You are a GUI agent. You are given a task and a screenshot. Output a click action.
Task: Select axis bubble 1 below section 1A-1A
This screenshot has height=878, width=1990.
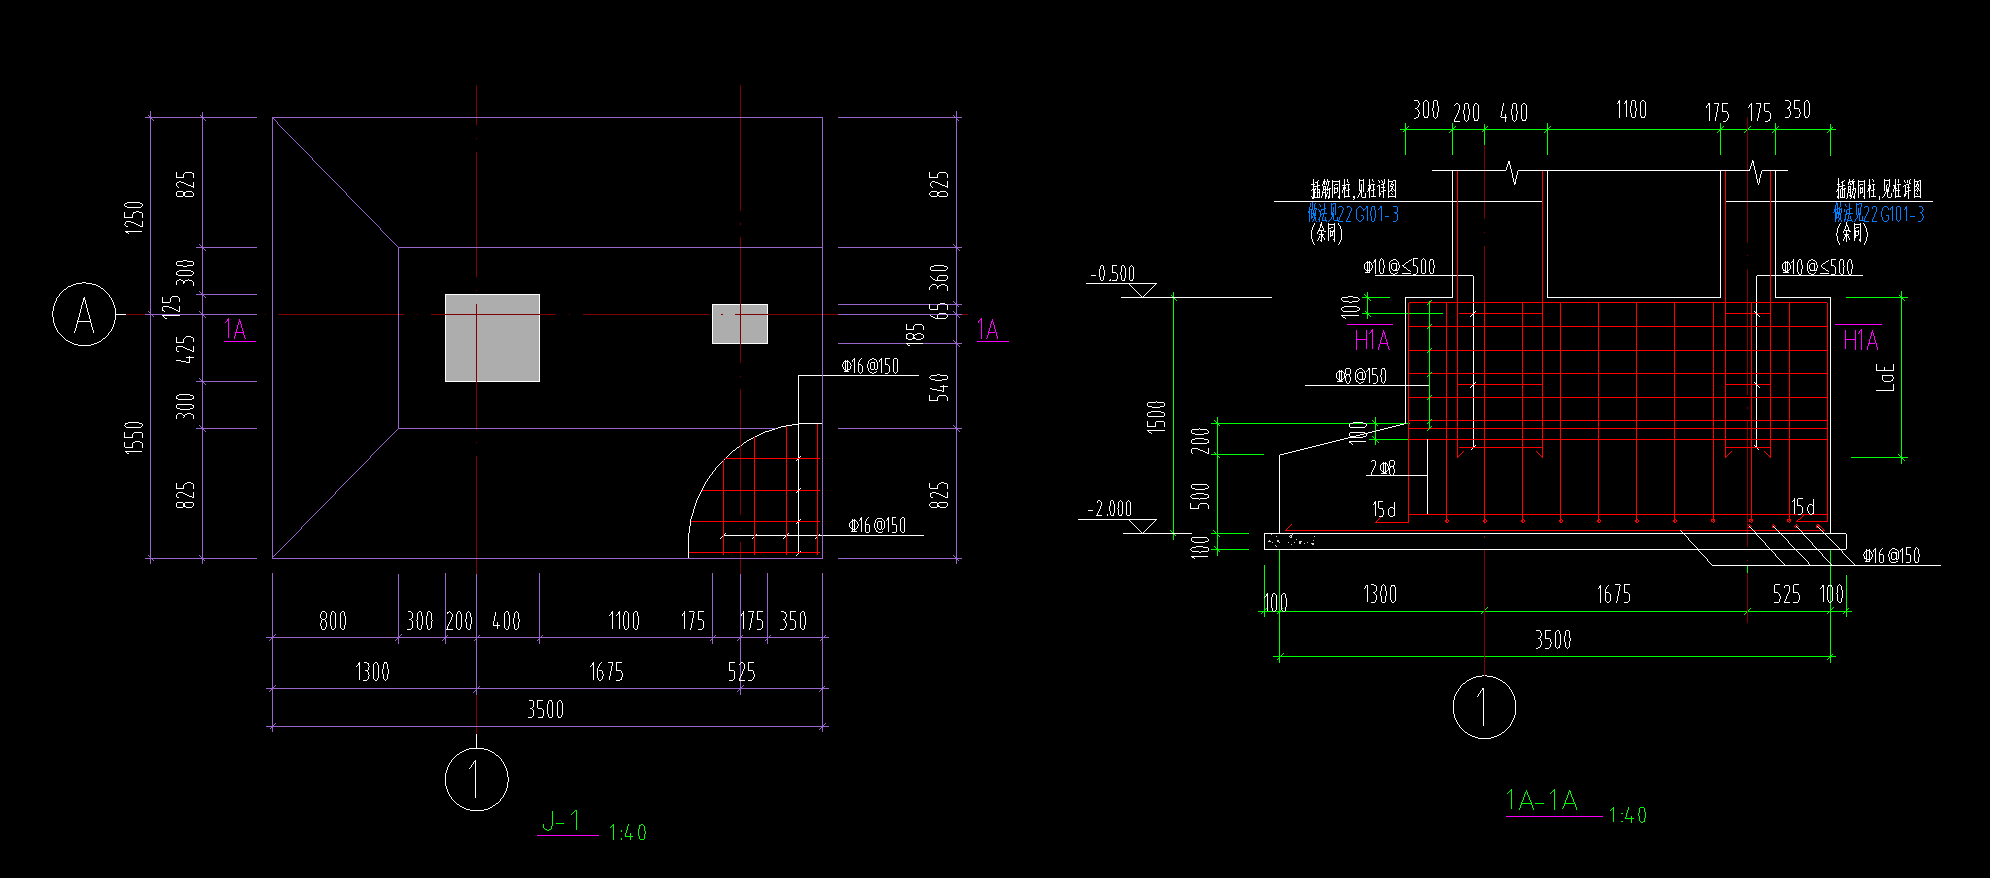[x=1484, y=707]
